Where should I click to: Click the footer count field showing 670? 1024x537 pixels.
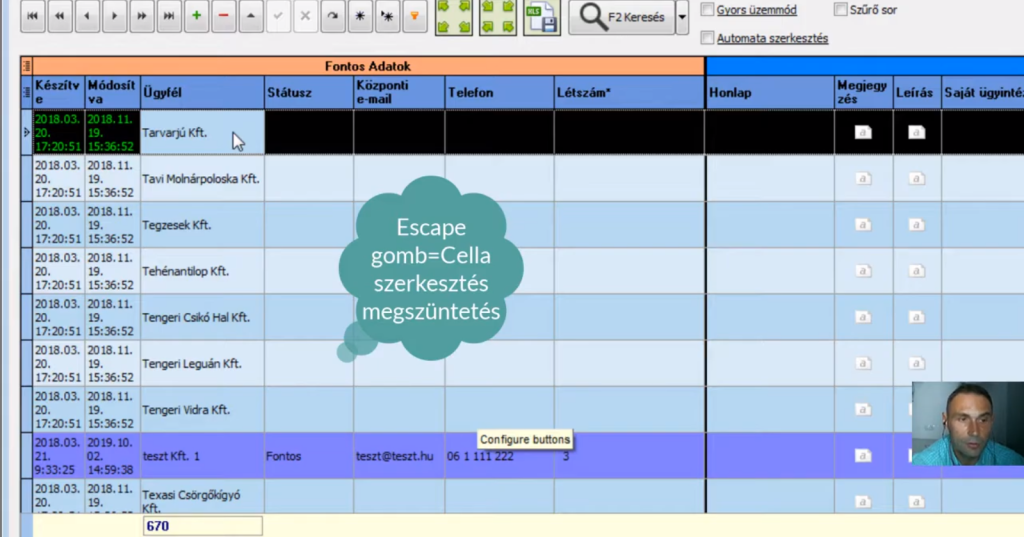pos(202,526)
